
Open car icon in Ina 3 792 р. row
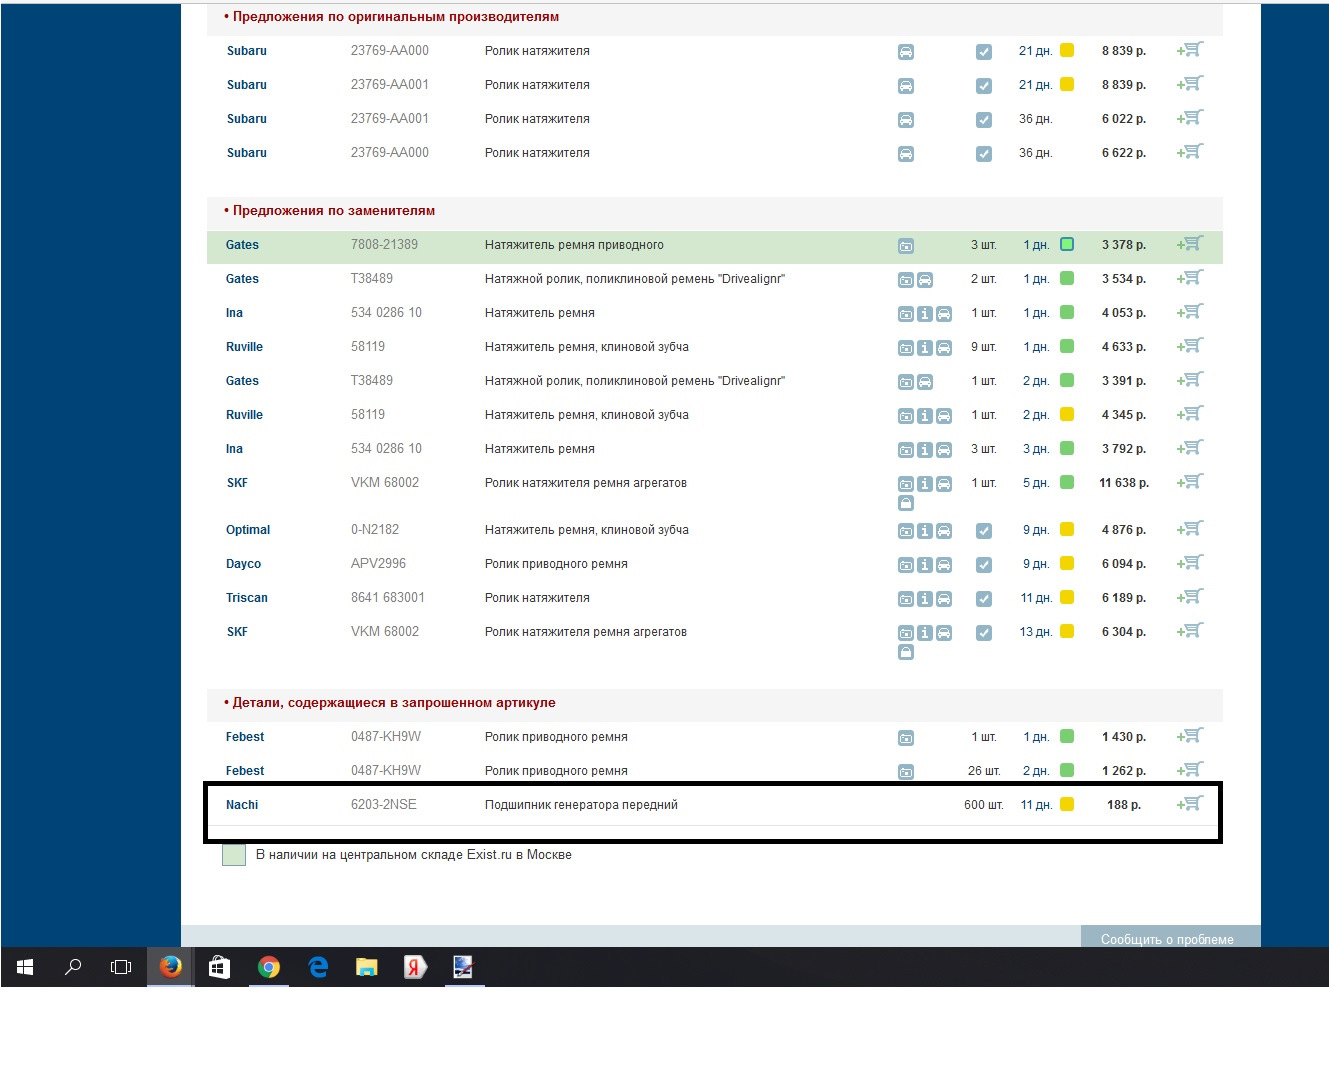click(944, 450)
